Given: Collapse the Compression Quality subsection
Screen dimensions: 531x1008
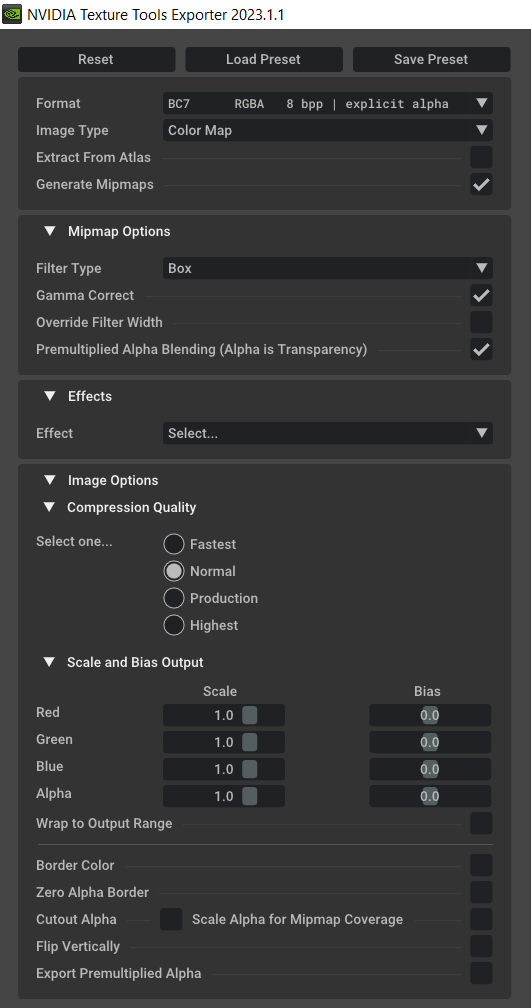Looking at the screenshot, I should click(x=49, y=507).
